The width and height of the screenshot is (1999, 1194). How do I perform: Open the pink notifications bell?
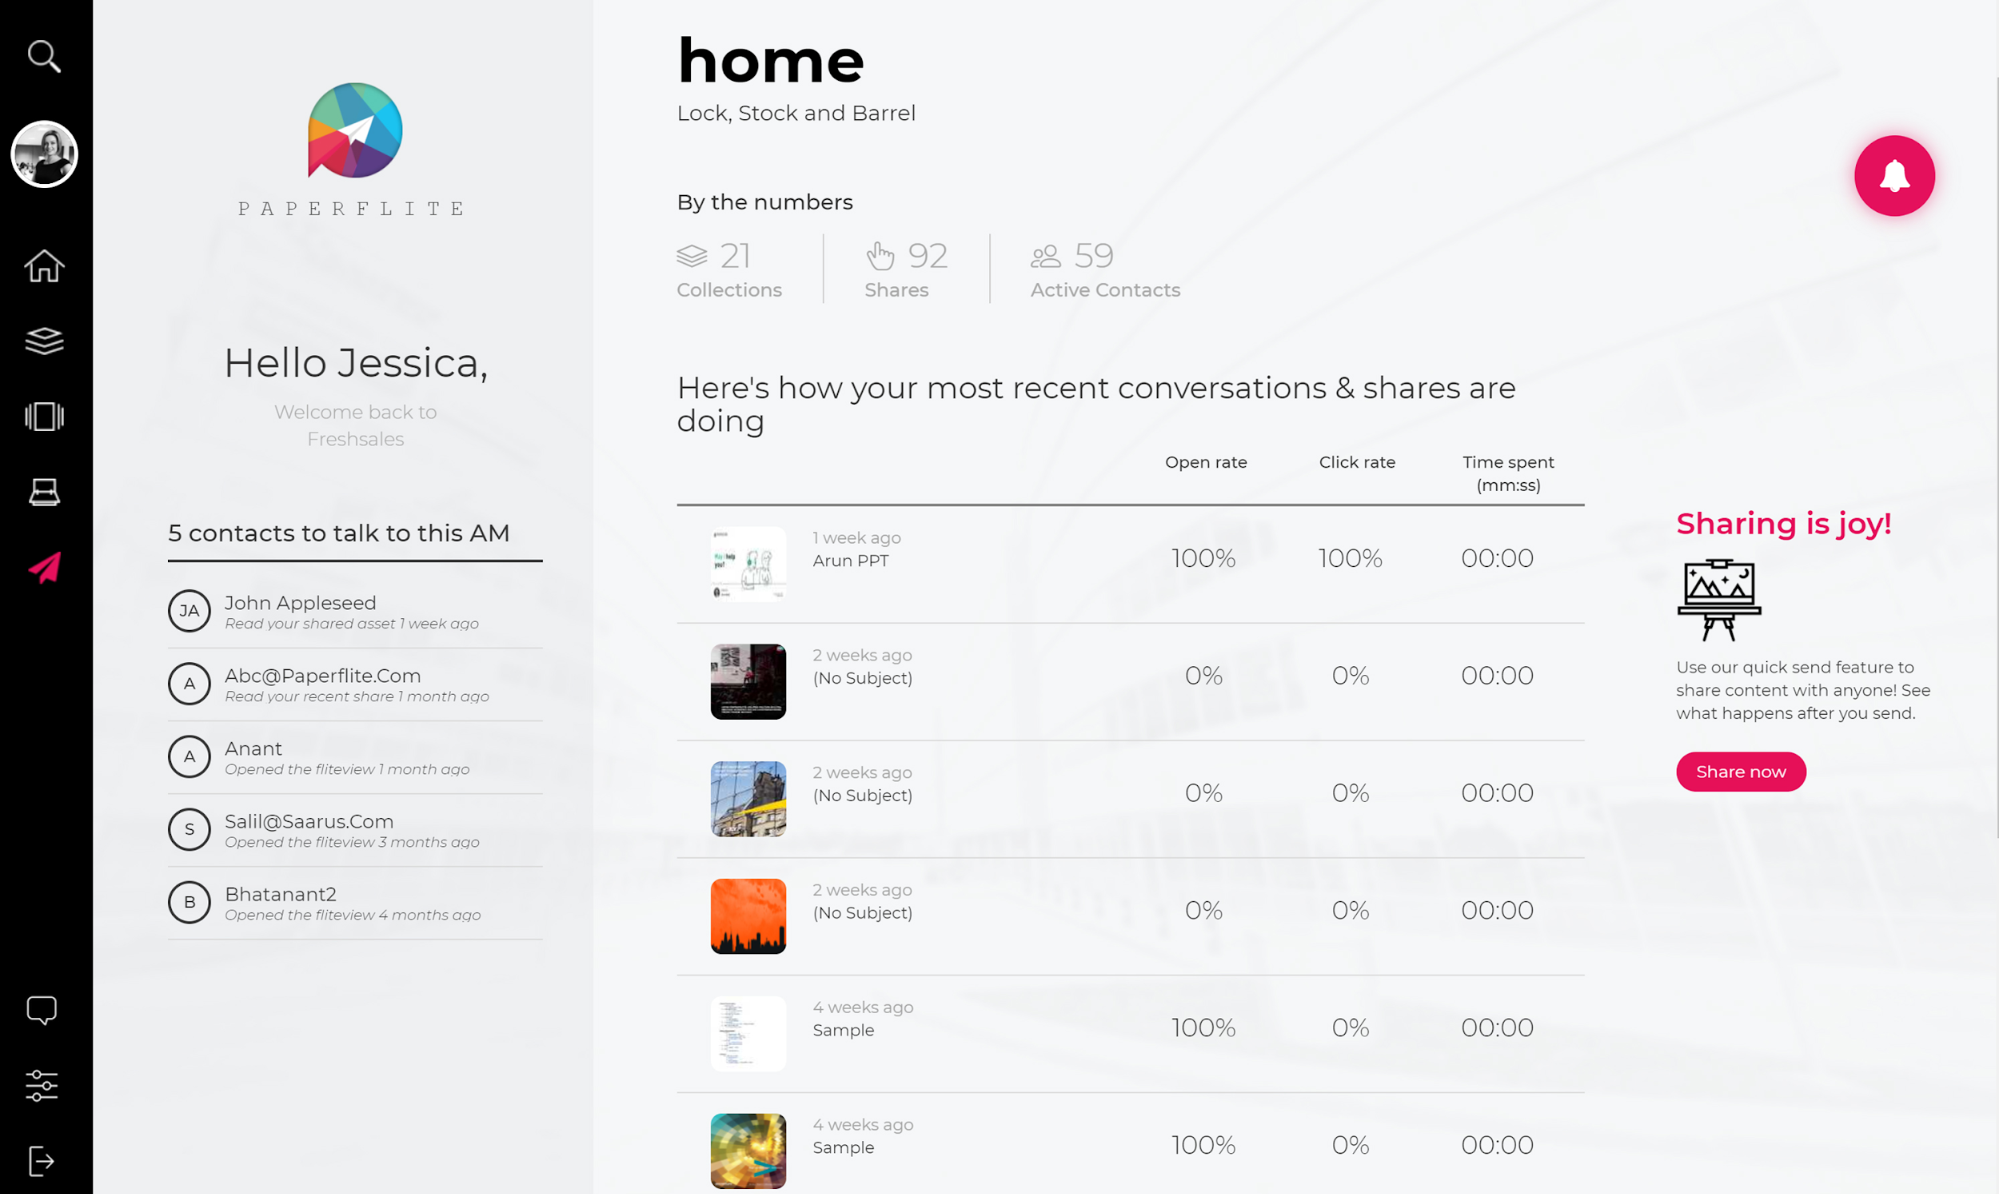coord(1894,176)
